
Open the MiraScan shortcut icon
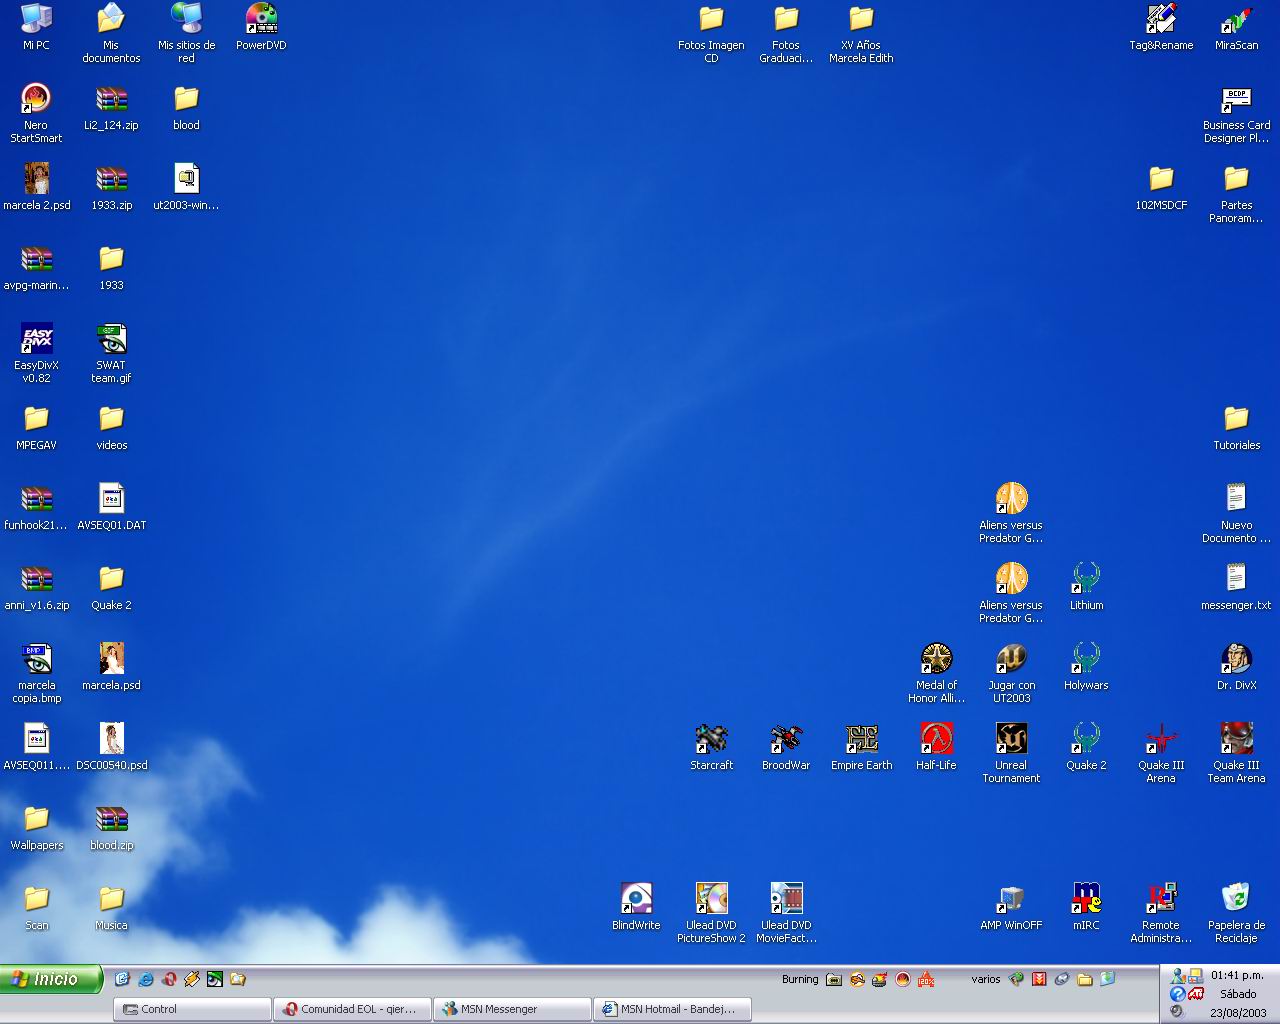click(x=1236, y=18)
